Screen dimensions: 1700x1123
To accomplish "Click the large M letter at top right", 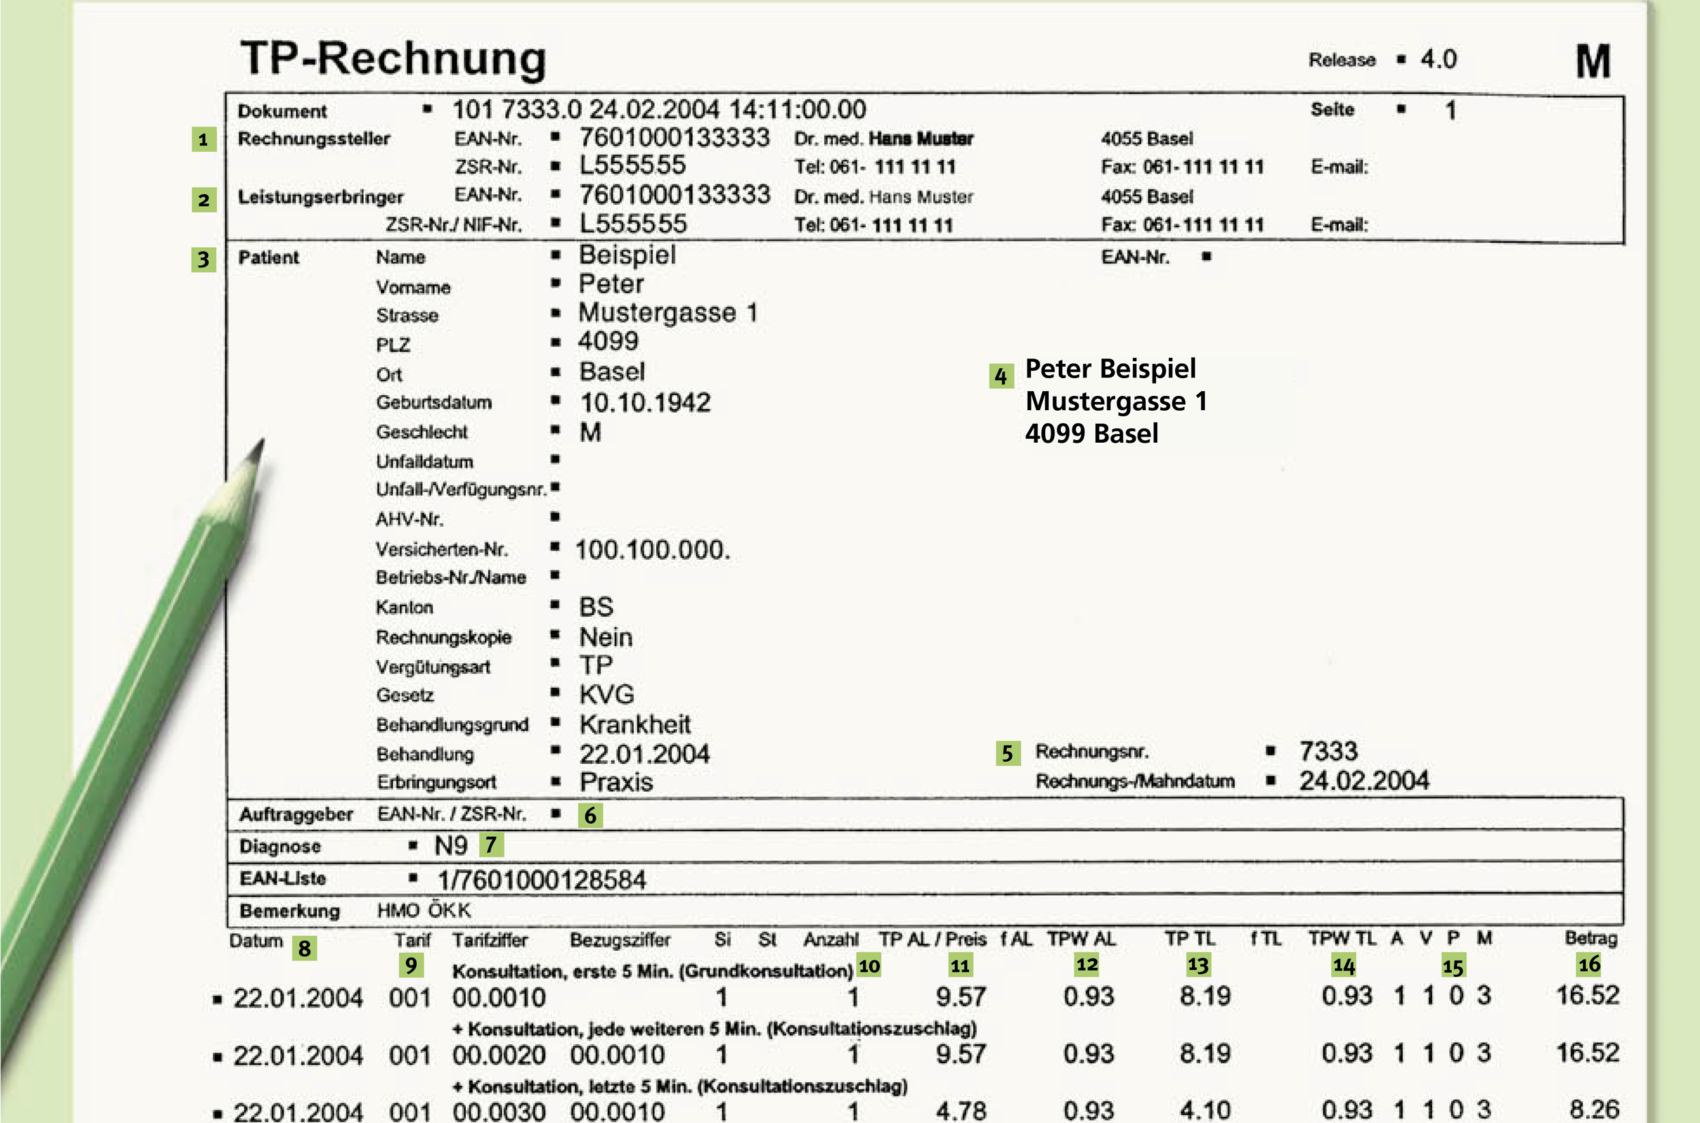I will (1593, 61).
